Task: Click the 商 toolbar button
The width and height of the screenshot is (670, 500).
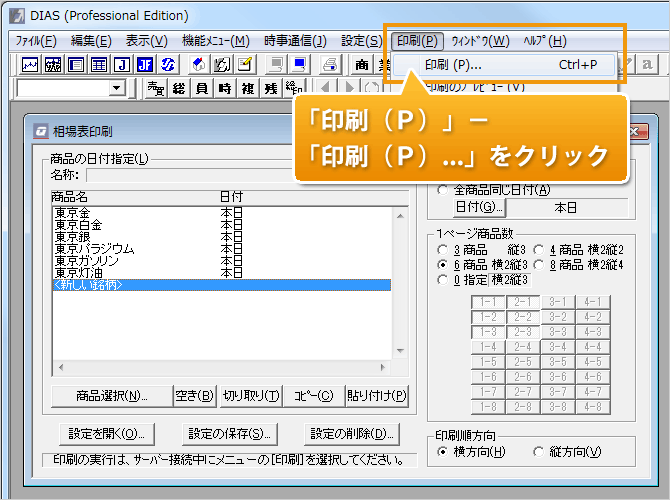Action: (361, 65)
